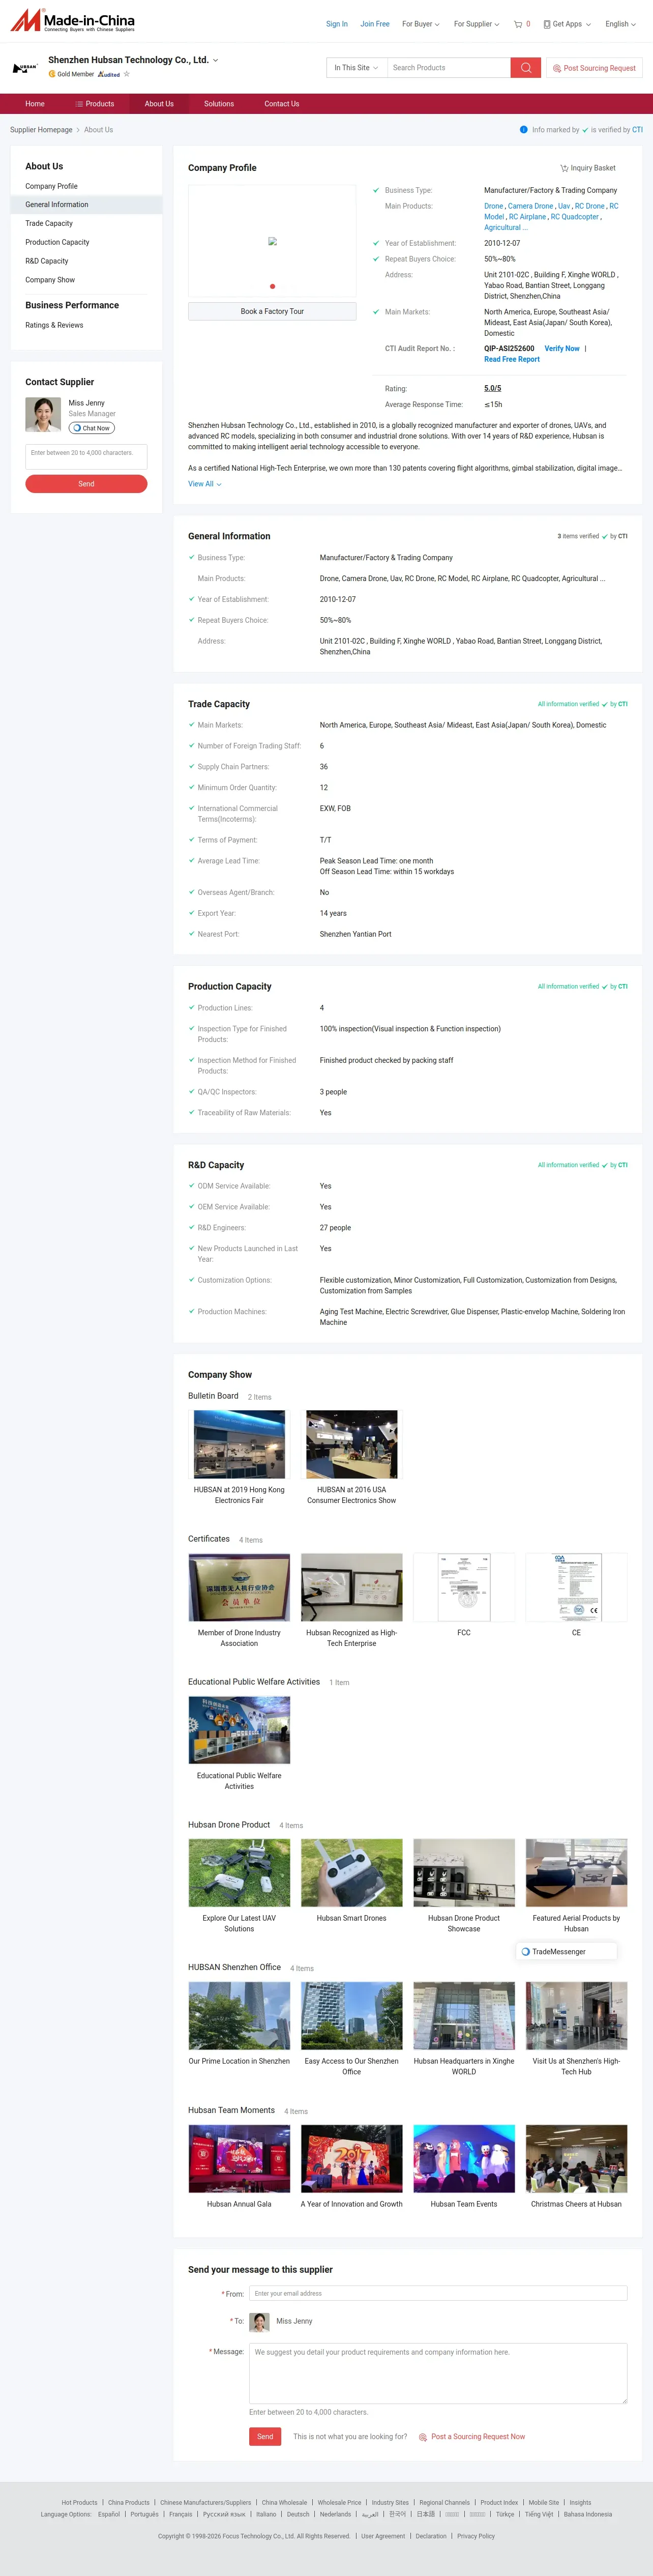Click Supplier Homepage breadcrumb
The height and width of the screenshot is (2576, 653).
click(x=41, y=130)
